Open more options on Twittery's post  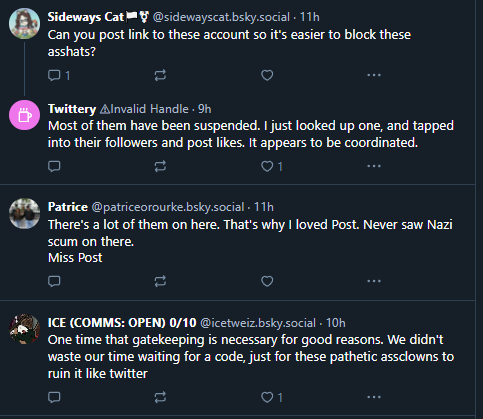374,166
